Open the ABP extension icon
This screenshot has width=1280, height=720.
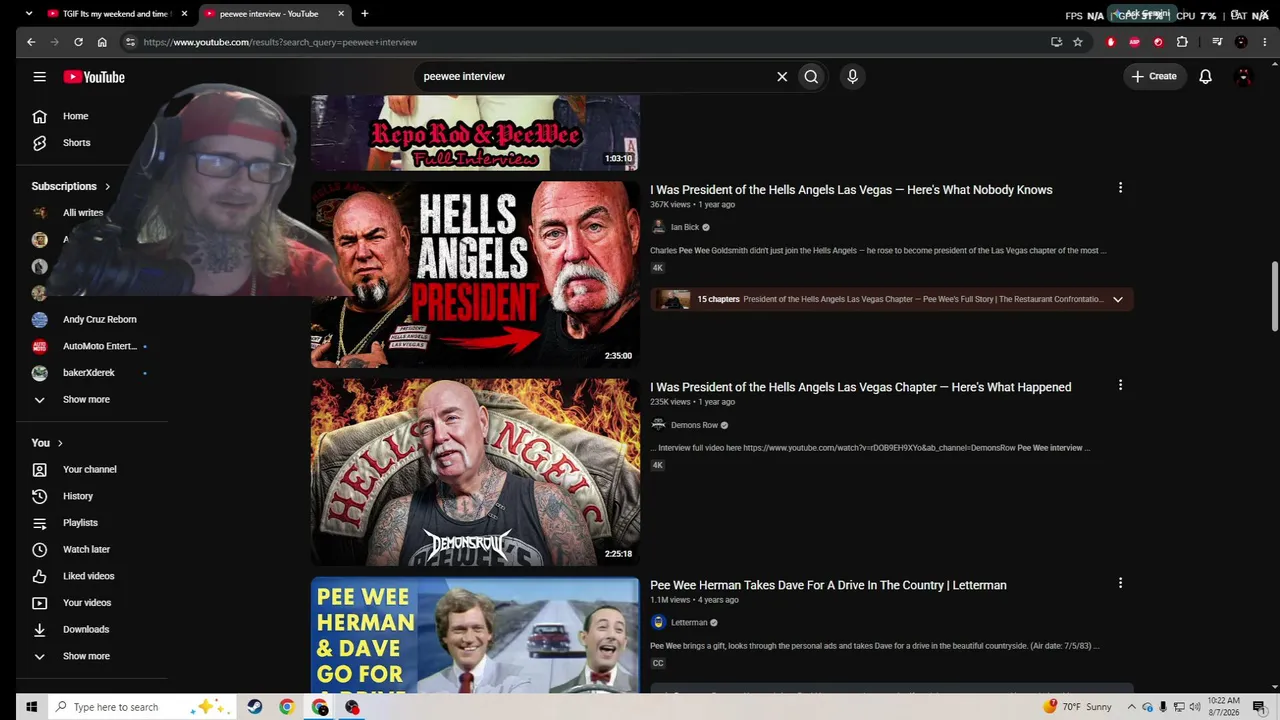tap(1134, 42)
